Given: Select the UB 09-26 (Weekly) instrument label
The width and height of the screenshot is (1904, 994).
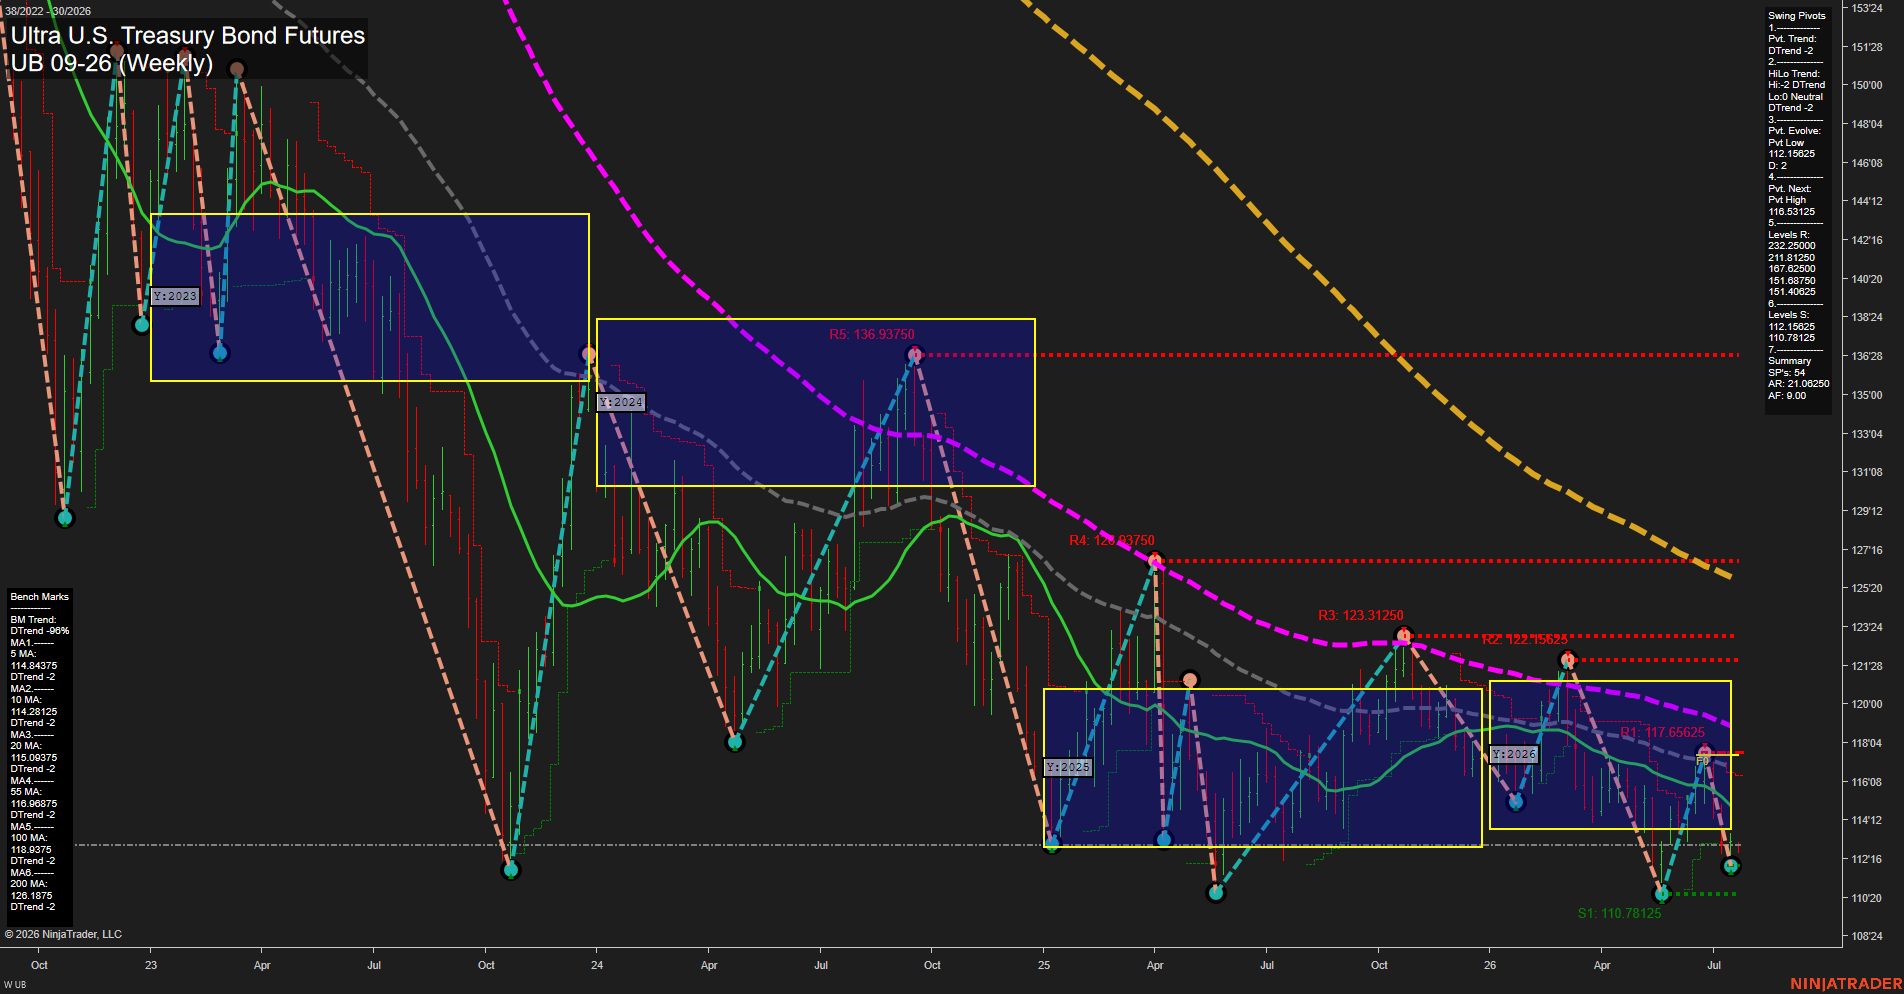Looking at the screenshot, I should click(111, 63).
